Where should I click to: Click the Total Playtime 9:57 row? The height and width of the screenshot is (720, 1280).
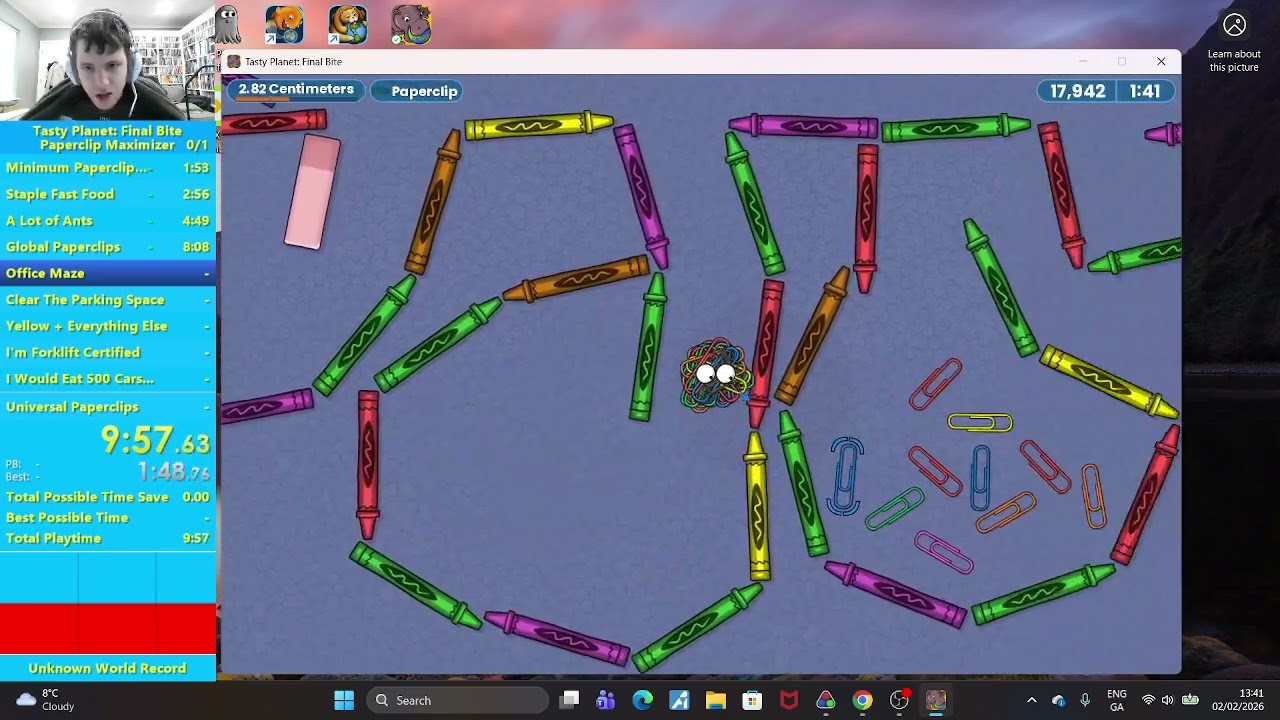[x=108, y=538]
